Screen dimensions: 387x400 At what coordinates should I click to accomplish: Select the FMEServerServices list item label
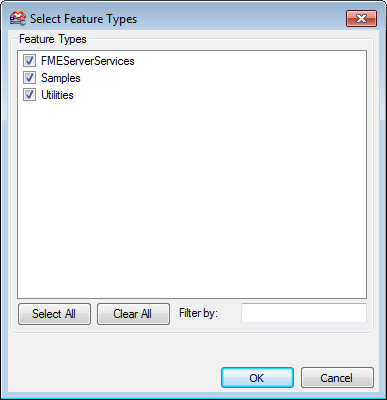point(88,61)
